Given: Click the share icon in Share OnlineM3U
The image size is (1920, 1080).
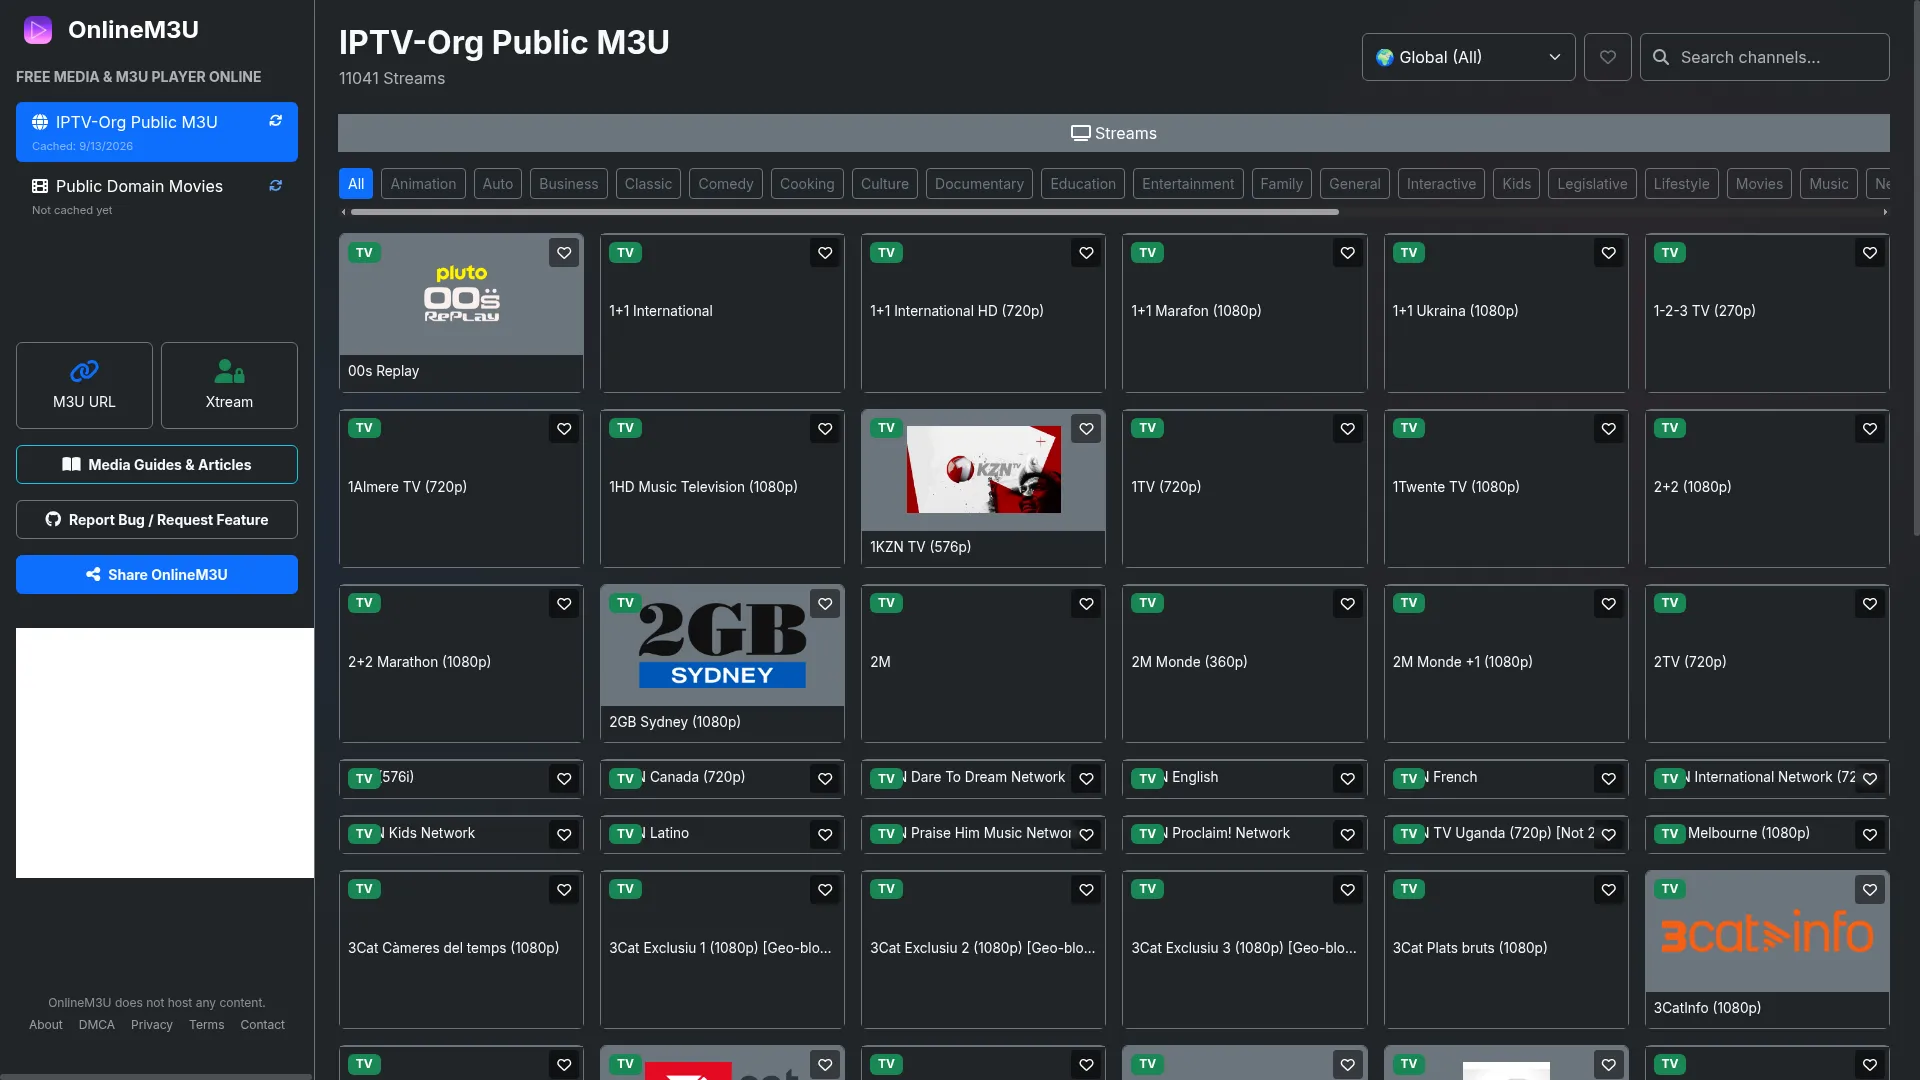Looking at the screenshot, I should 93,574.
